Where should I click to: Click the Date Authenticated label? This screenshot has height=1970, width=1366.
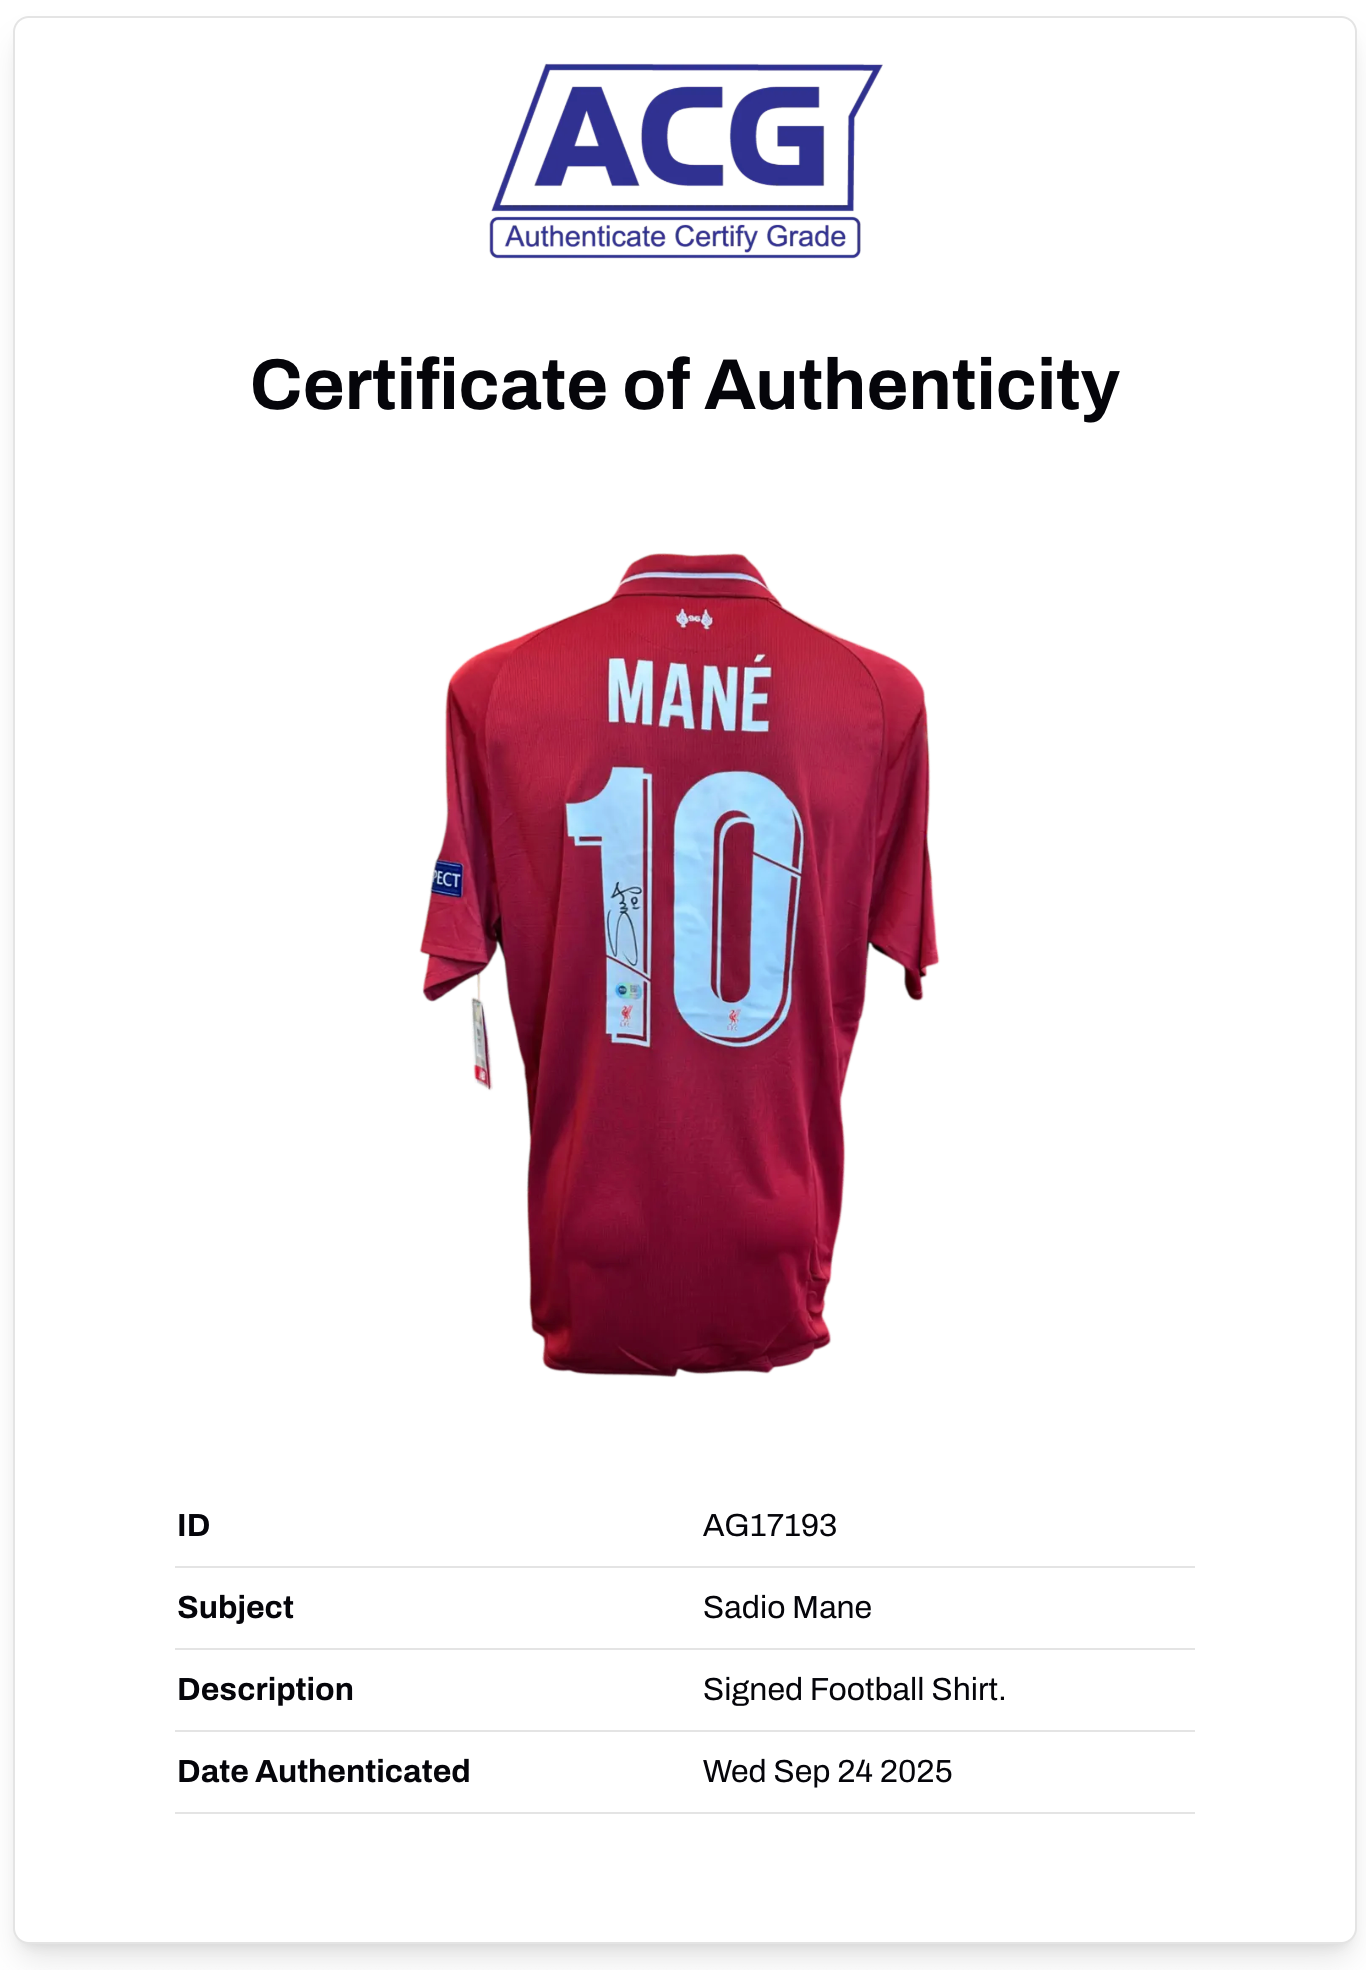323,1771
